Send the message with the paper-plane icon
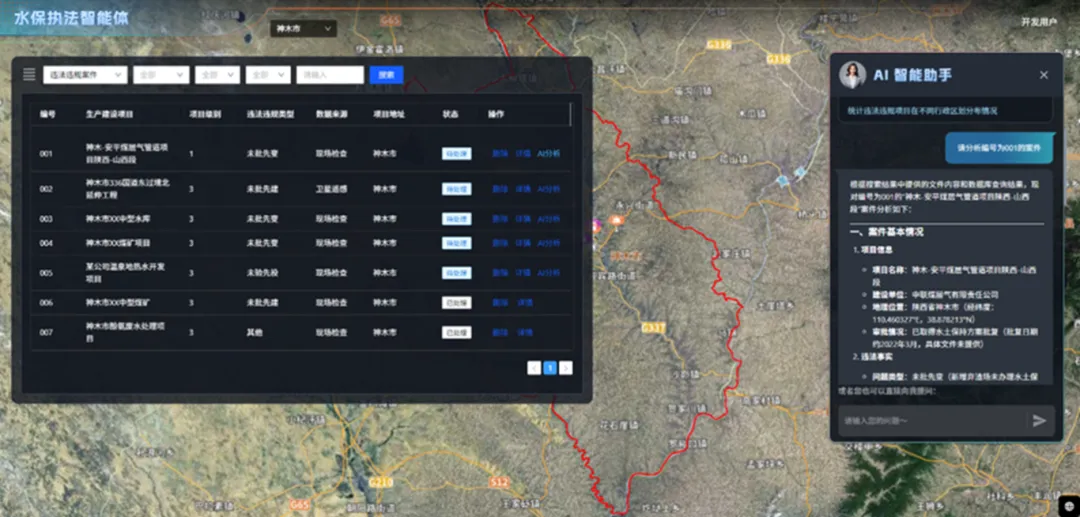The width and height of the screenshot is (1080, 517). 1039,420
